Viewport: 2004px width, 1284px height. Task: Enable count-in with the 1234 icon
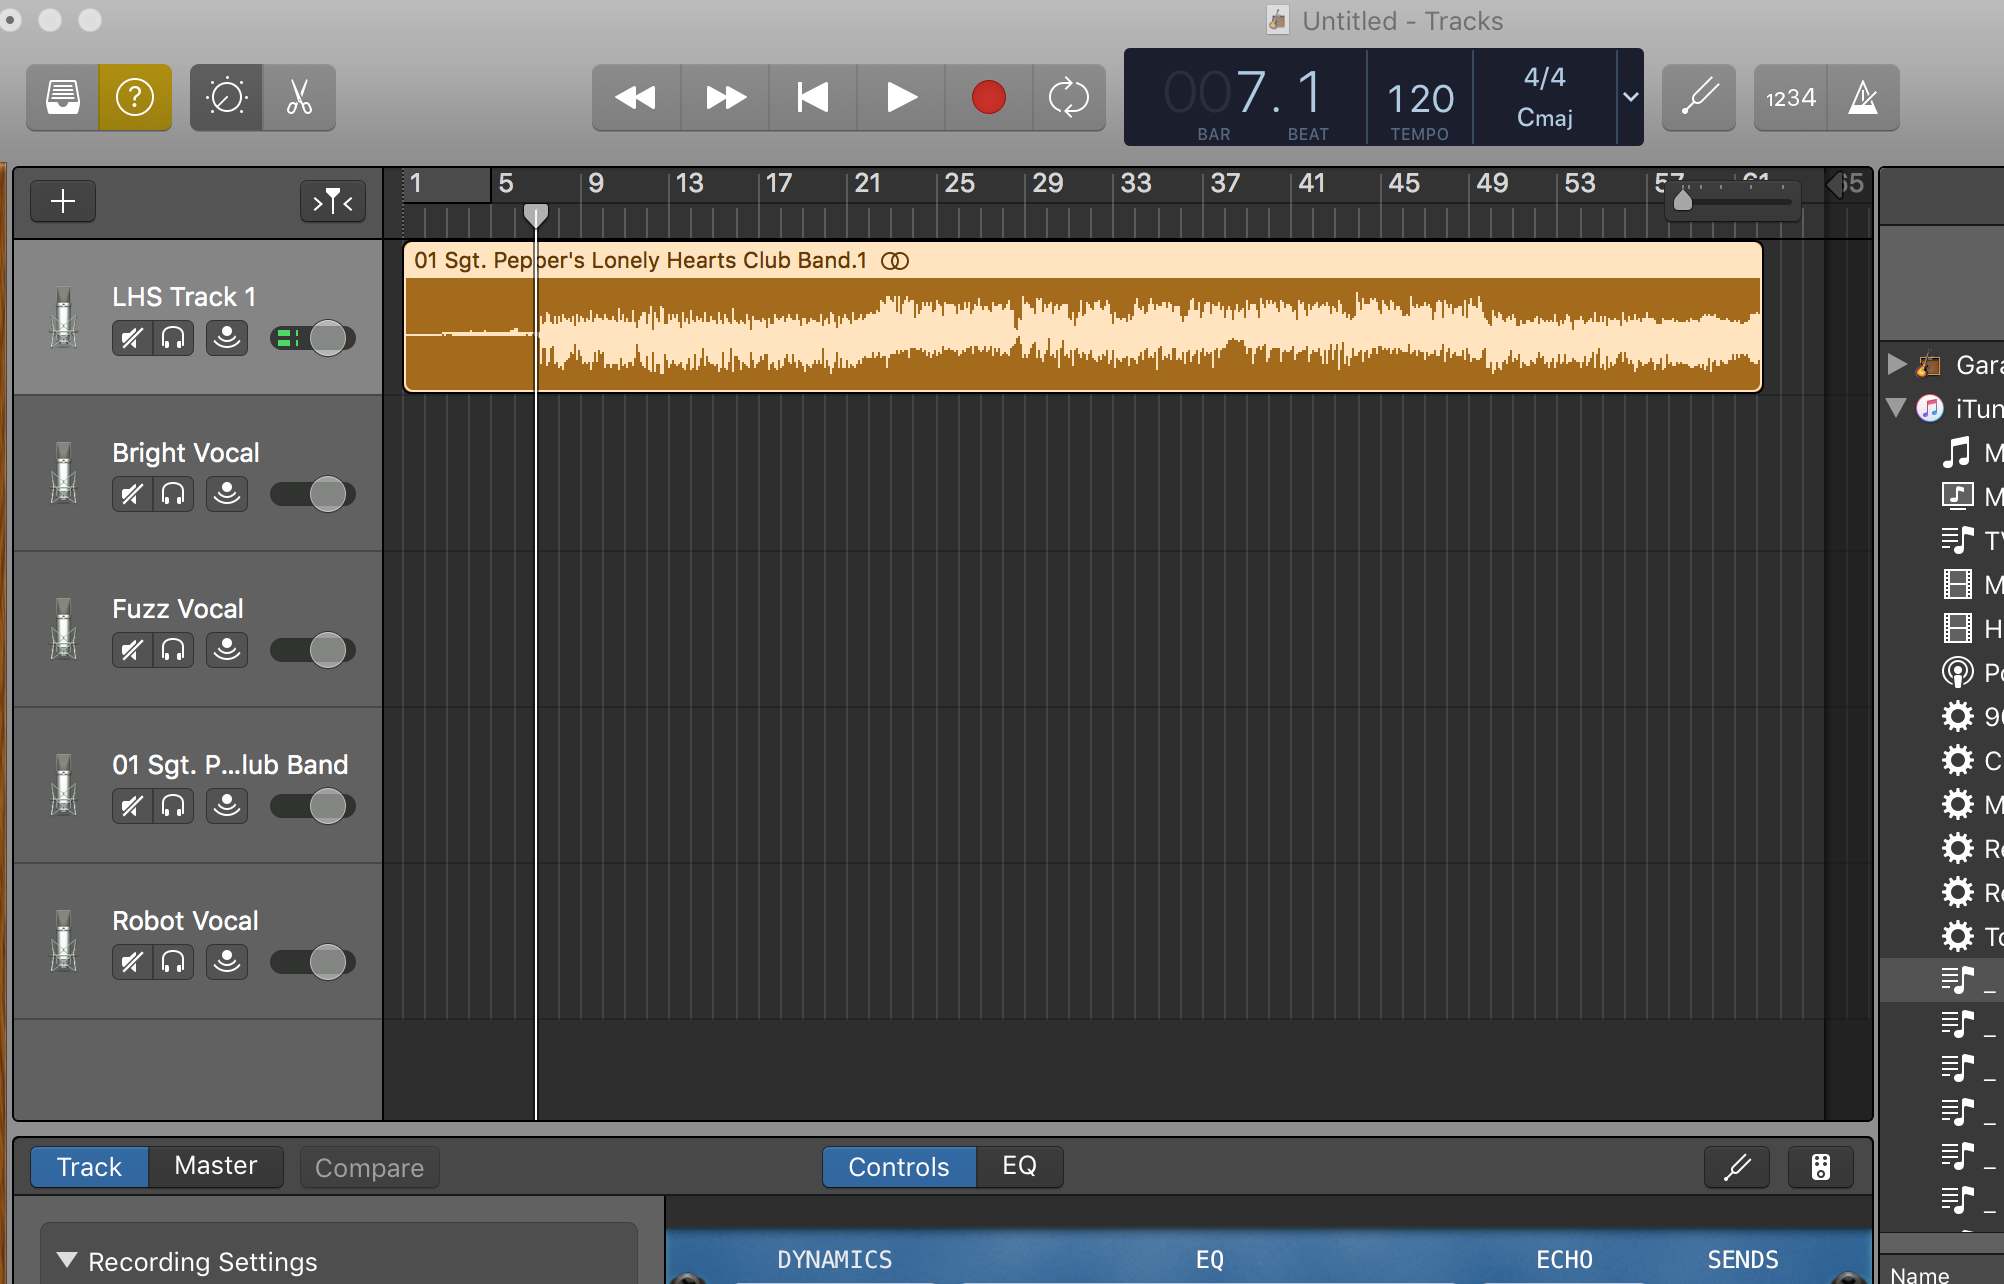(x=1789, y=97)
